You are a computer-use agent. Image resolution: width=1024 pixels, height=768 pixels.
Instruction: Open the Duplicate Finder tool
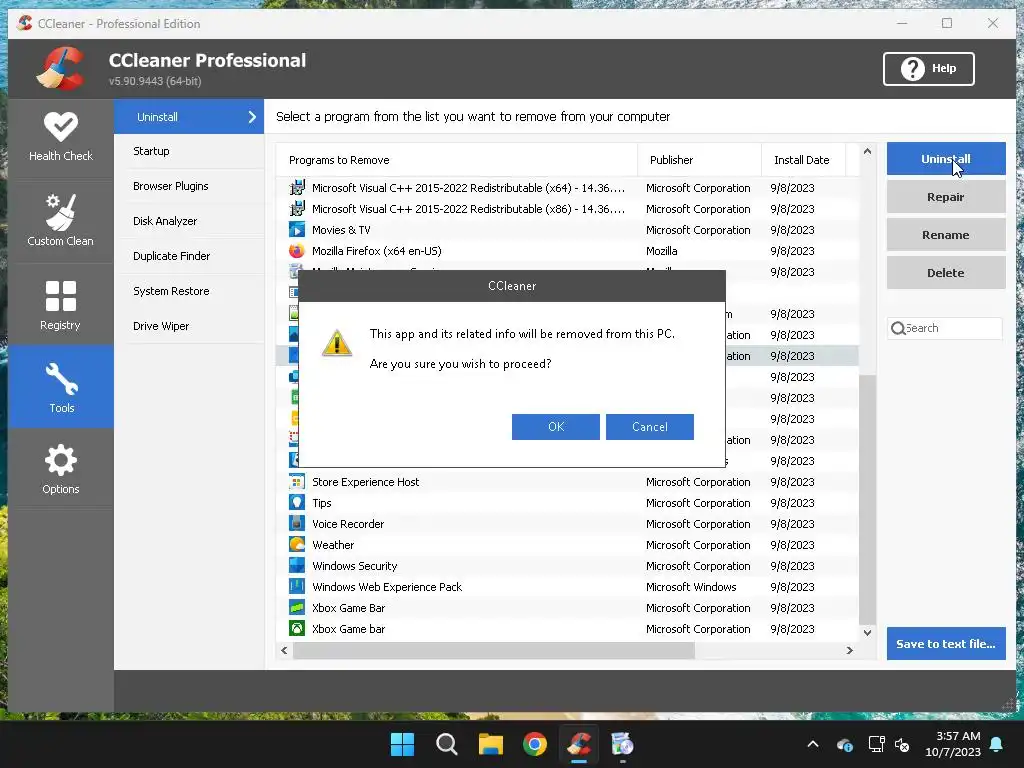pos(189,256)
